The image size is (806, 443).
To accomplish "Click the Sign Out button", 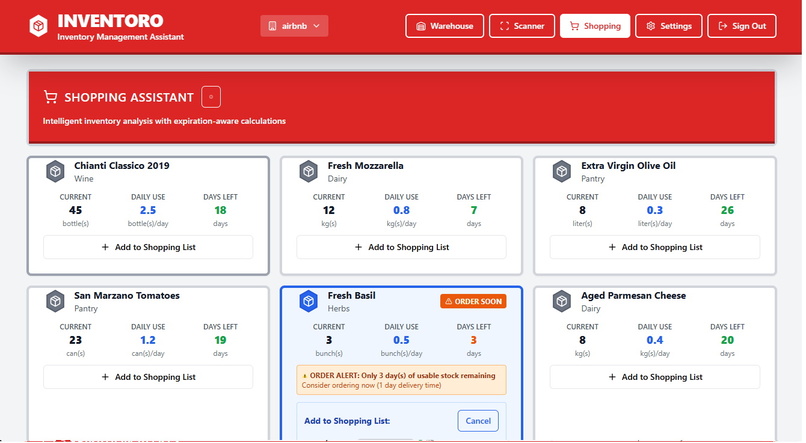I will [x=742, y=26].
